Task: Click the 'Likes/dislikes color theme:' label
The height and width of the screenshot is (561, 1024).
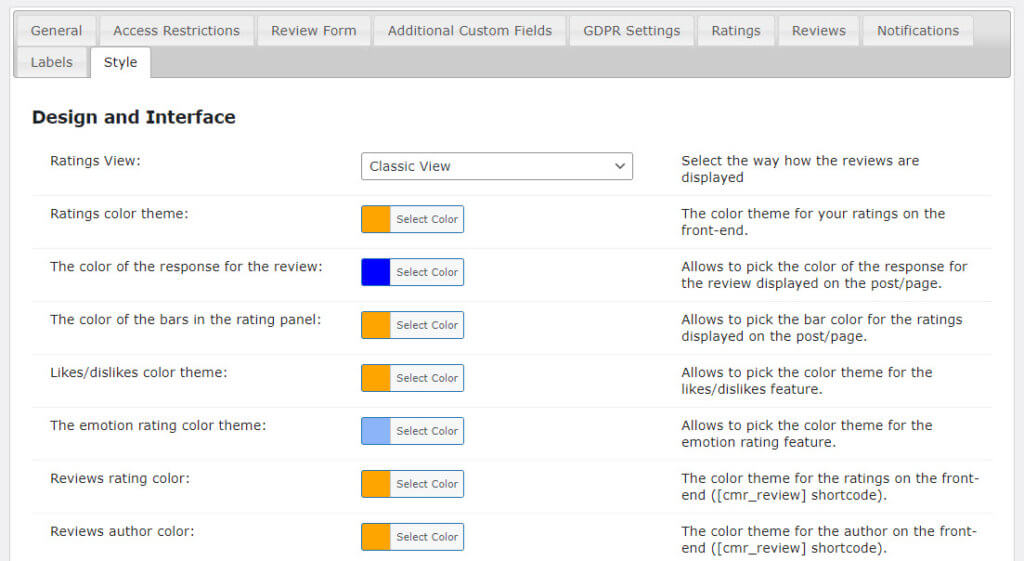Action: pos(138,372)
